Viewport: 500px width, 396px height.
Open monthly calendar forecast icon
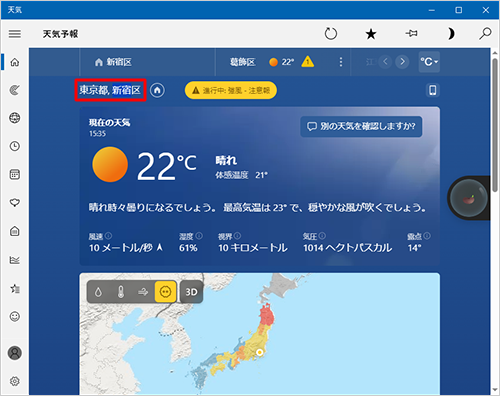(15, 174)
